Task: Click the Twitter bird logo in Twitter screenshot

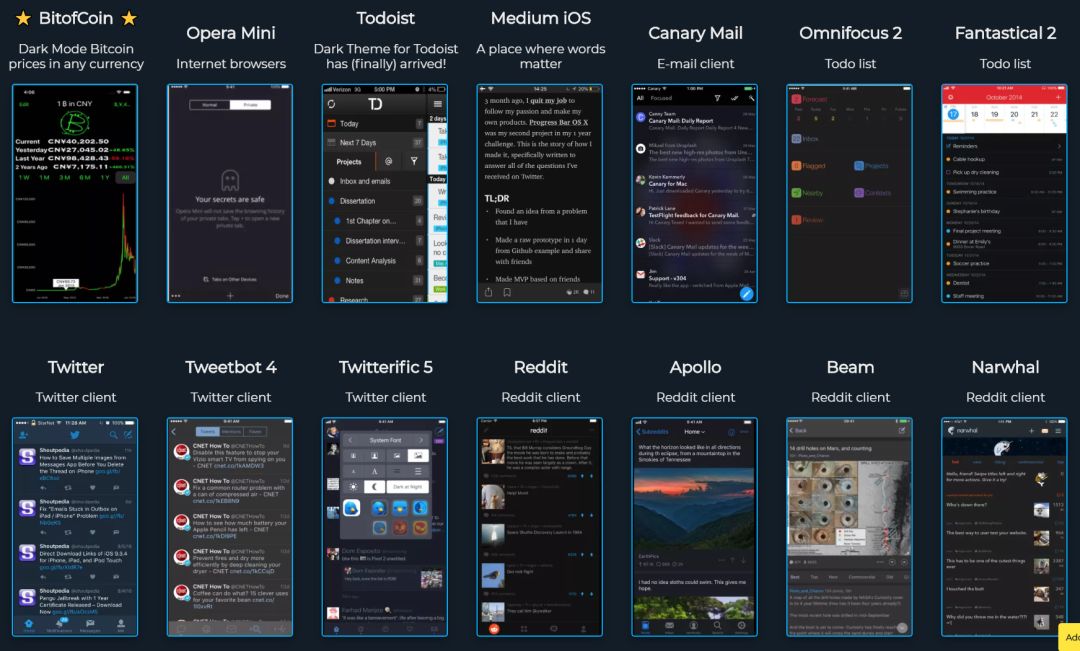Action: (74, 435)
